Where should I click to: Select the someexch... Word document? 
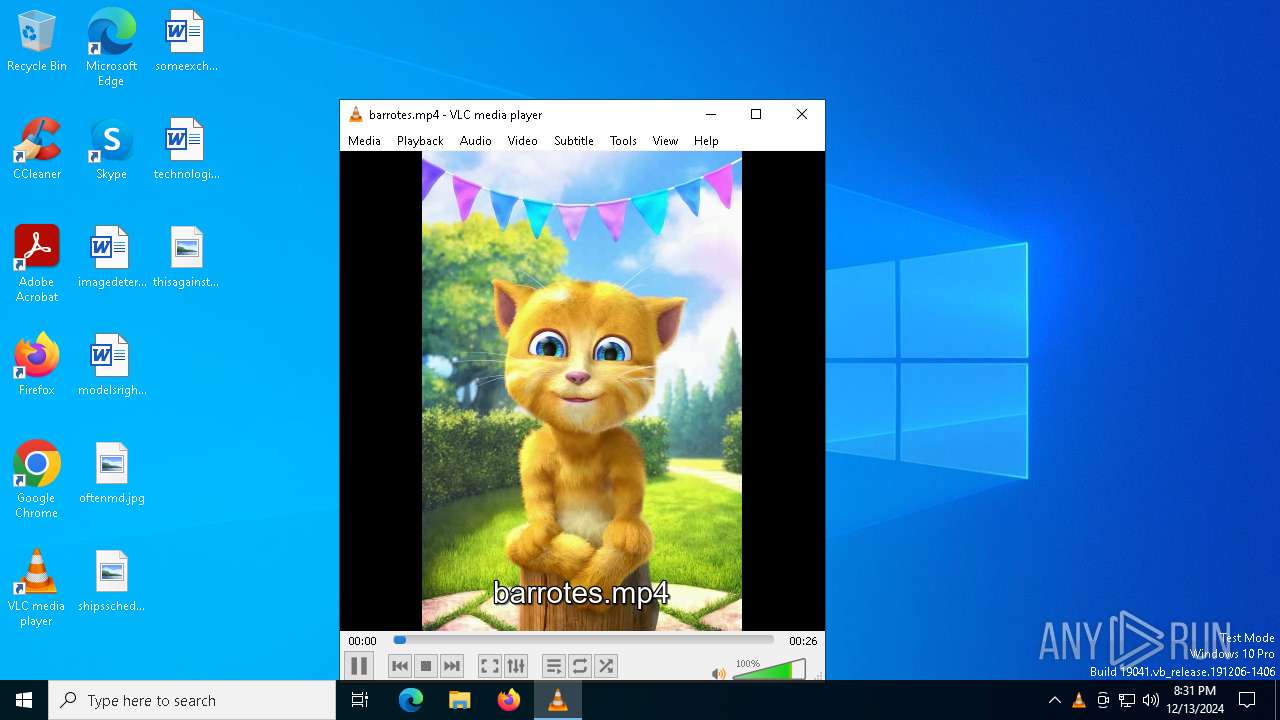click(x=186, y=42)
